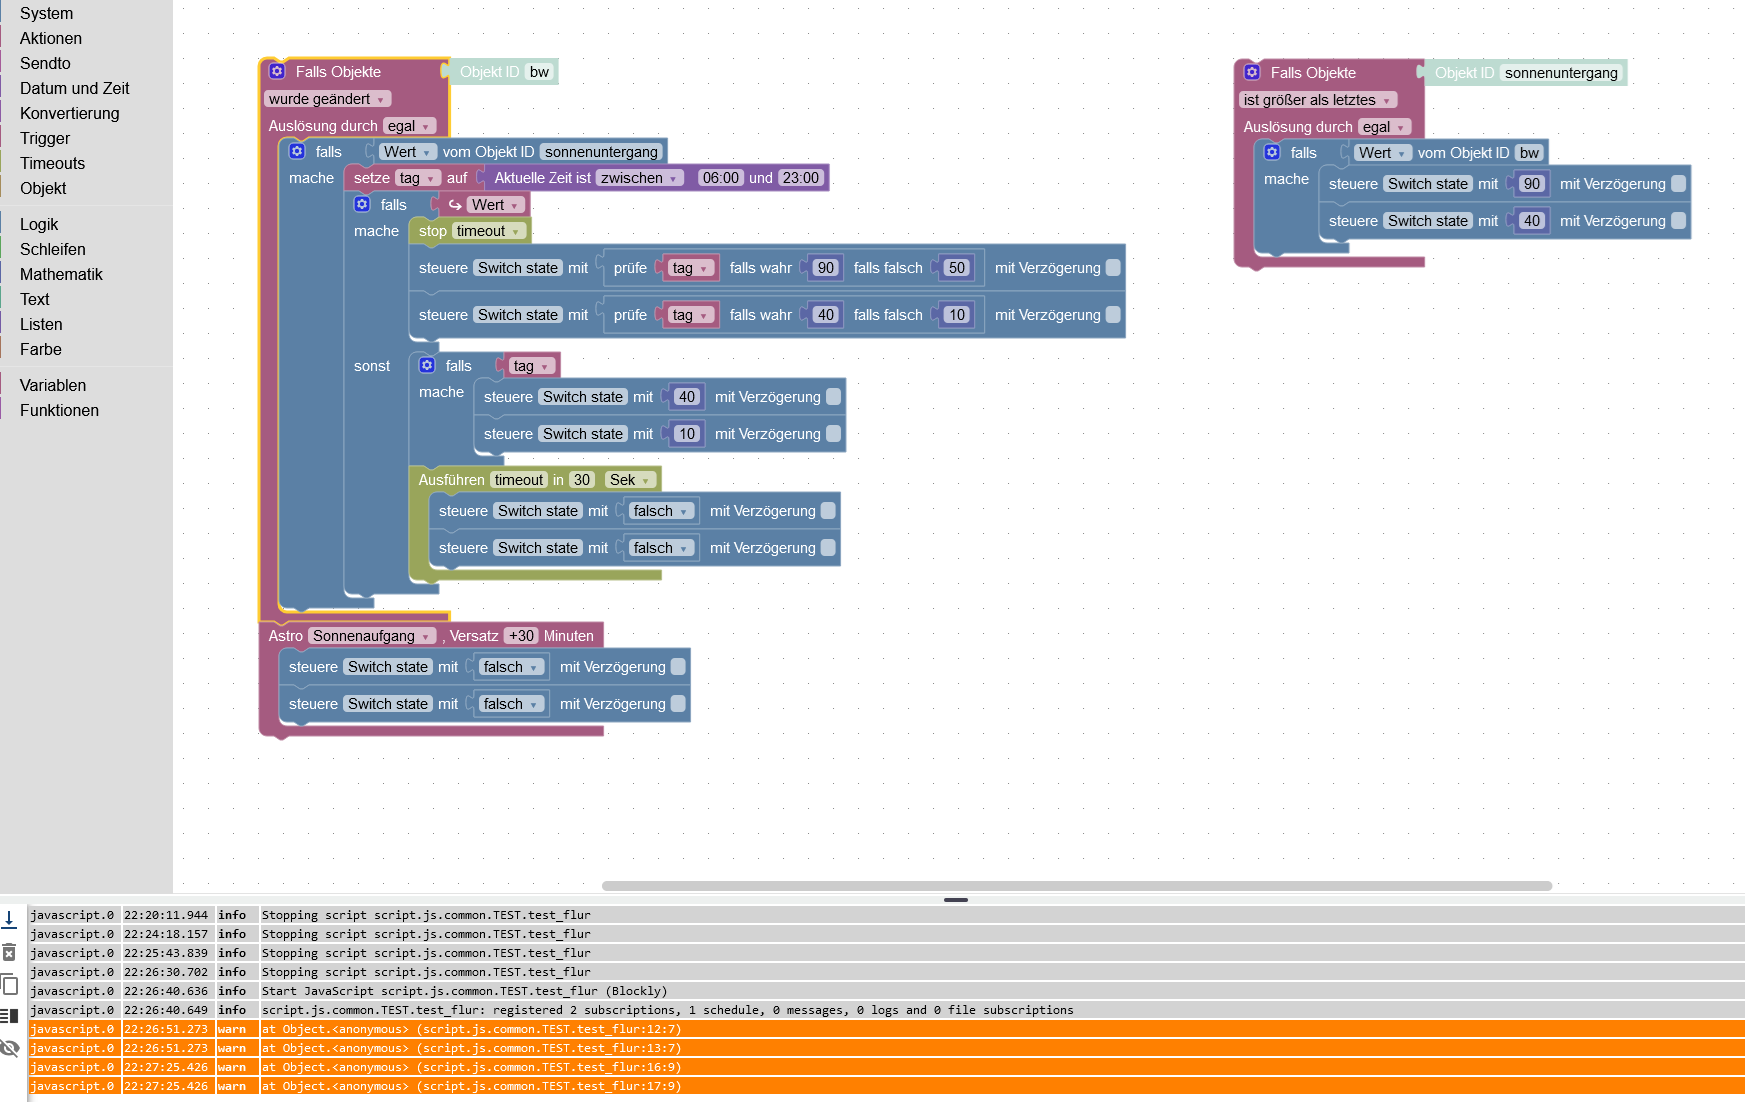Click 'falls falsch' value 50
The width and height of the screenshot is (1745, 1102).
[957, 268]
